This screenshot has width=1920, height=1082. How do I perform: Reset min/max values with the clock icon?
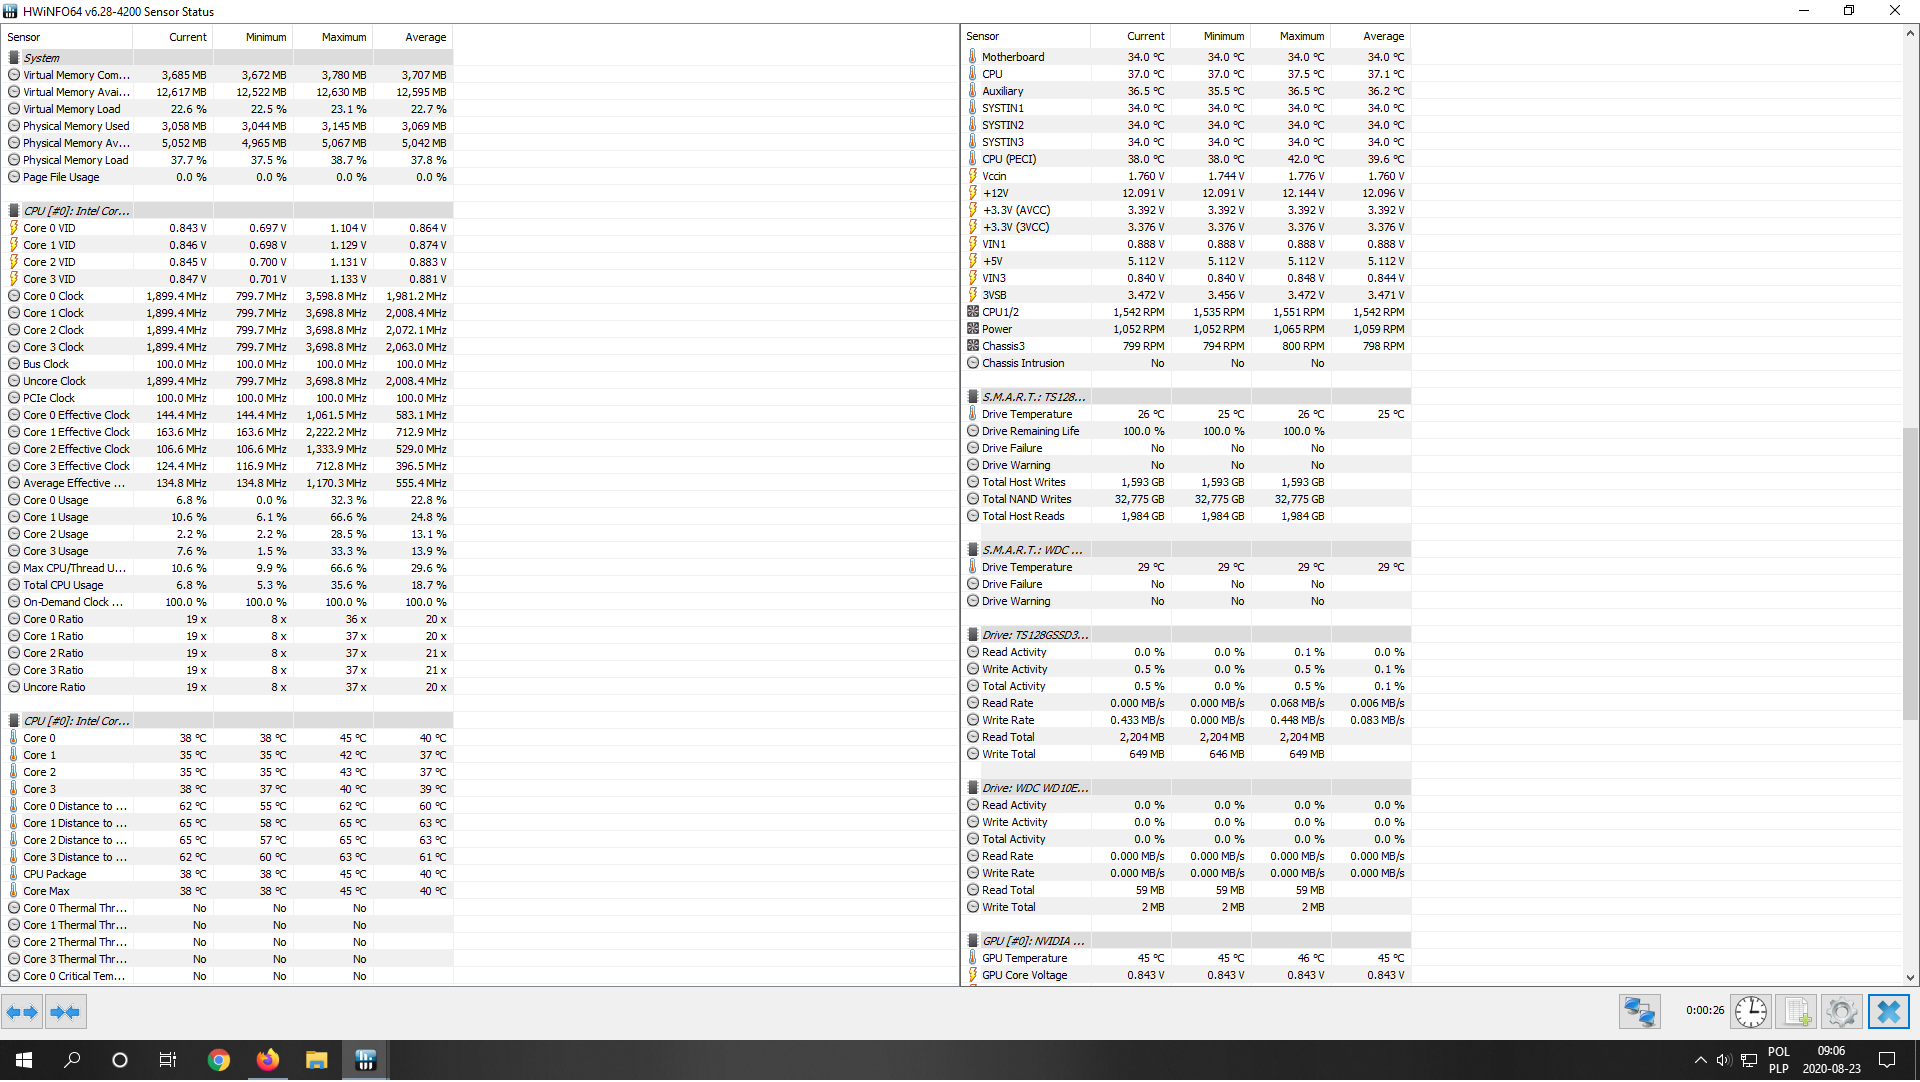click(x=1751, y=1012)
